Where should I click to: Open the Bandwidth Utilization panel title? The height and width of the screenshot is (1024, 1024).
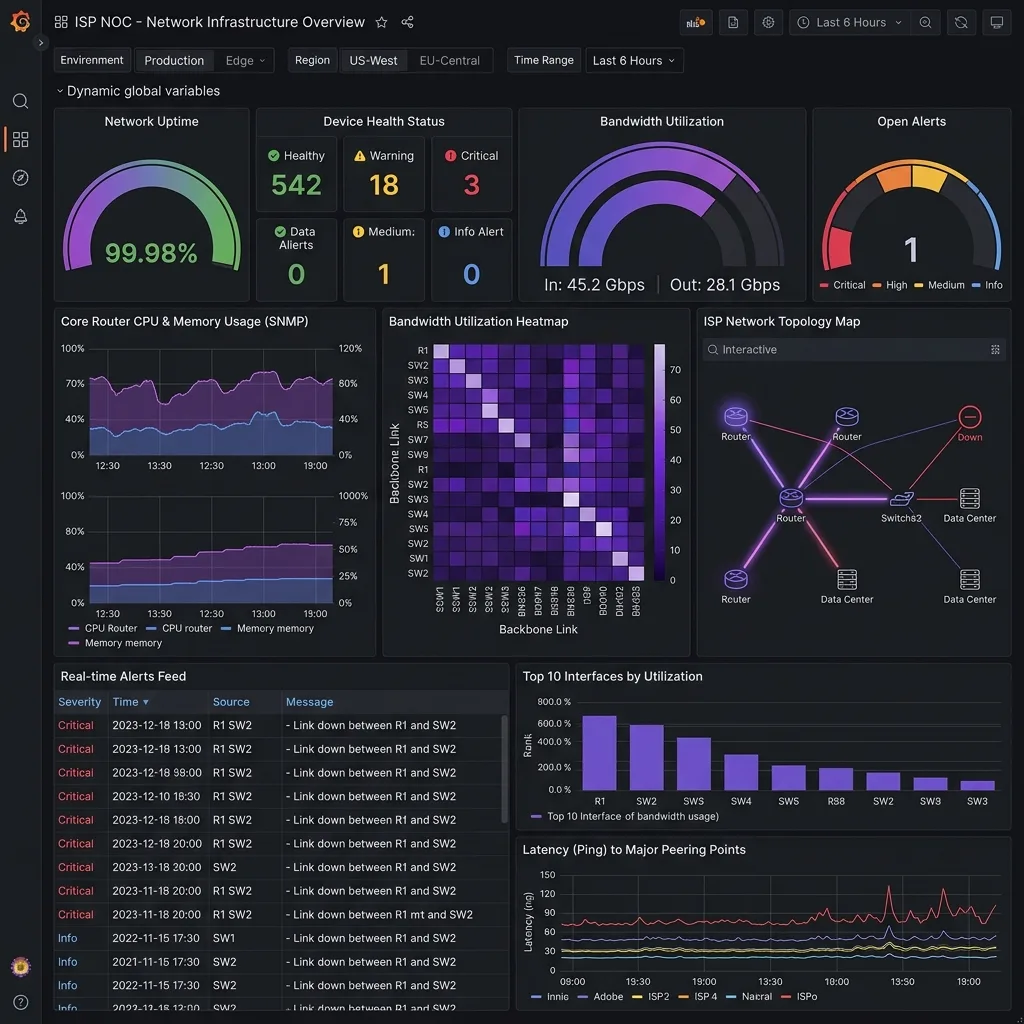[662, 121]
